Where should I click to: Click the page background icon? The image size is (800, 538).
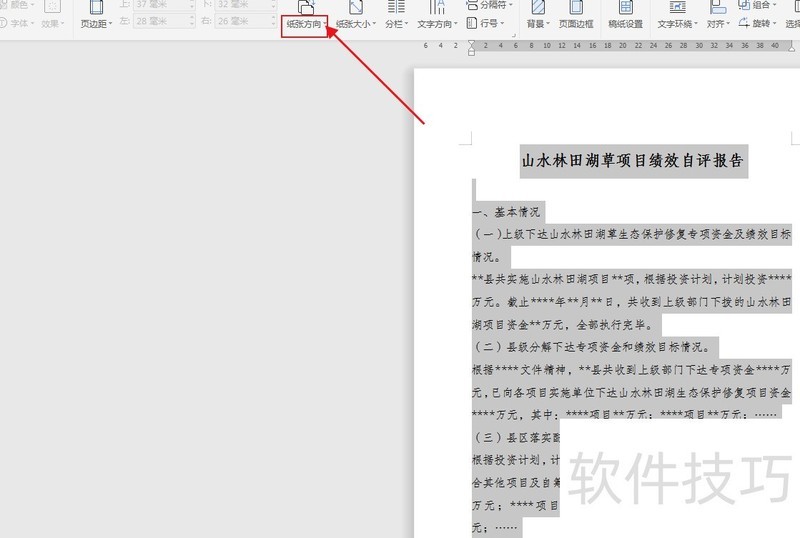click(x=538, y=7)
